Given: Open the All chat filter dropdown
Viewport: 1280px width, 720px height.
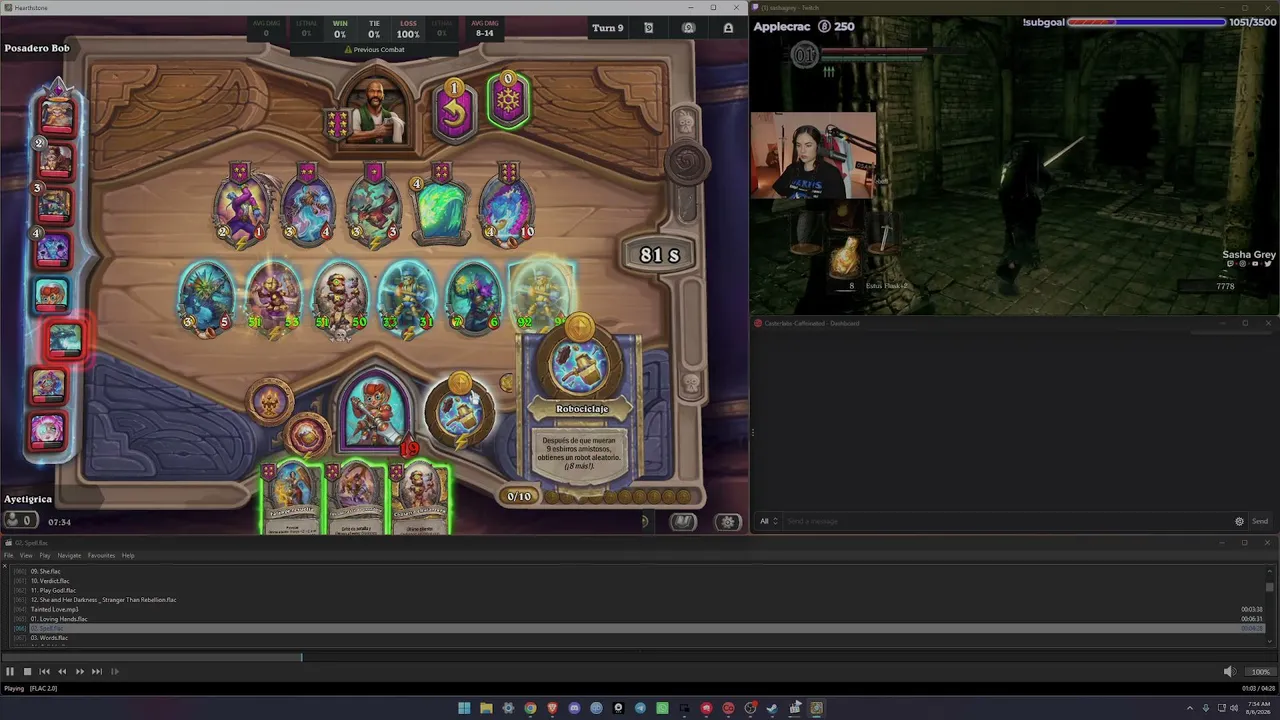Looking at the screenshot, I should [x=768, y=521].
